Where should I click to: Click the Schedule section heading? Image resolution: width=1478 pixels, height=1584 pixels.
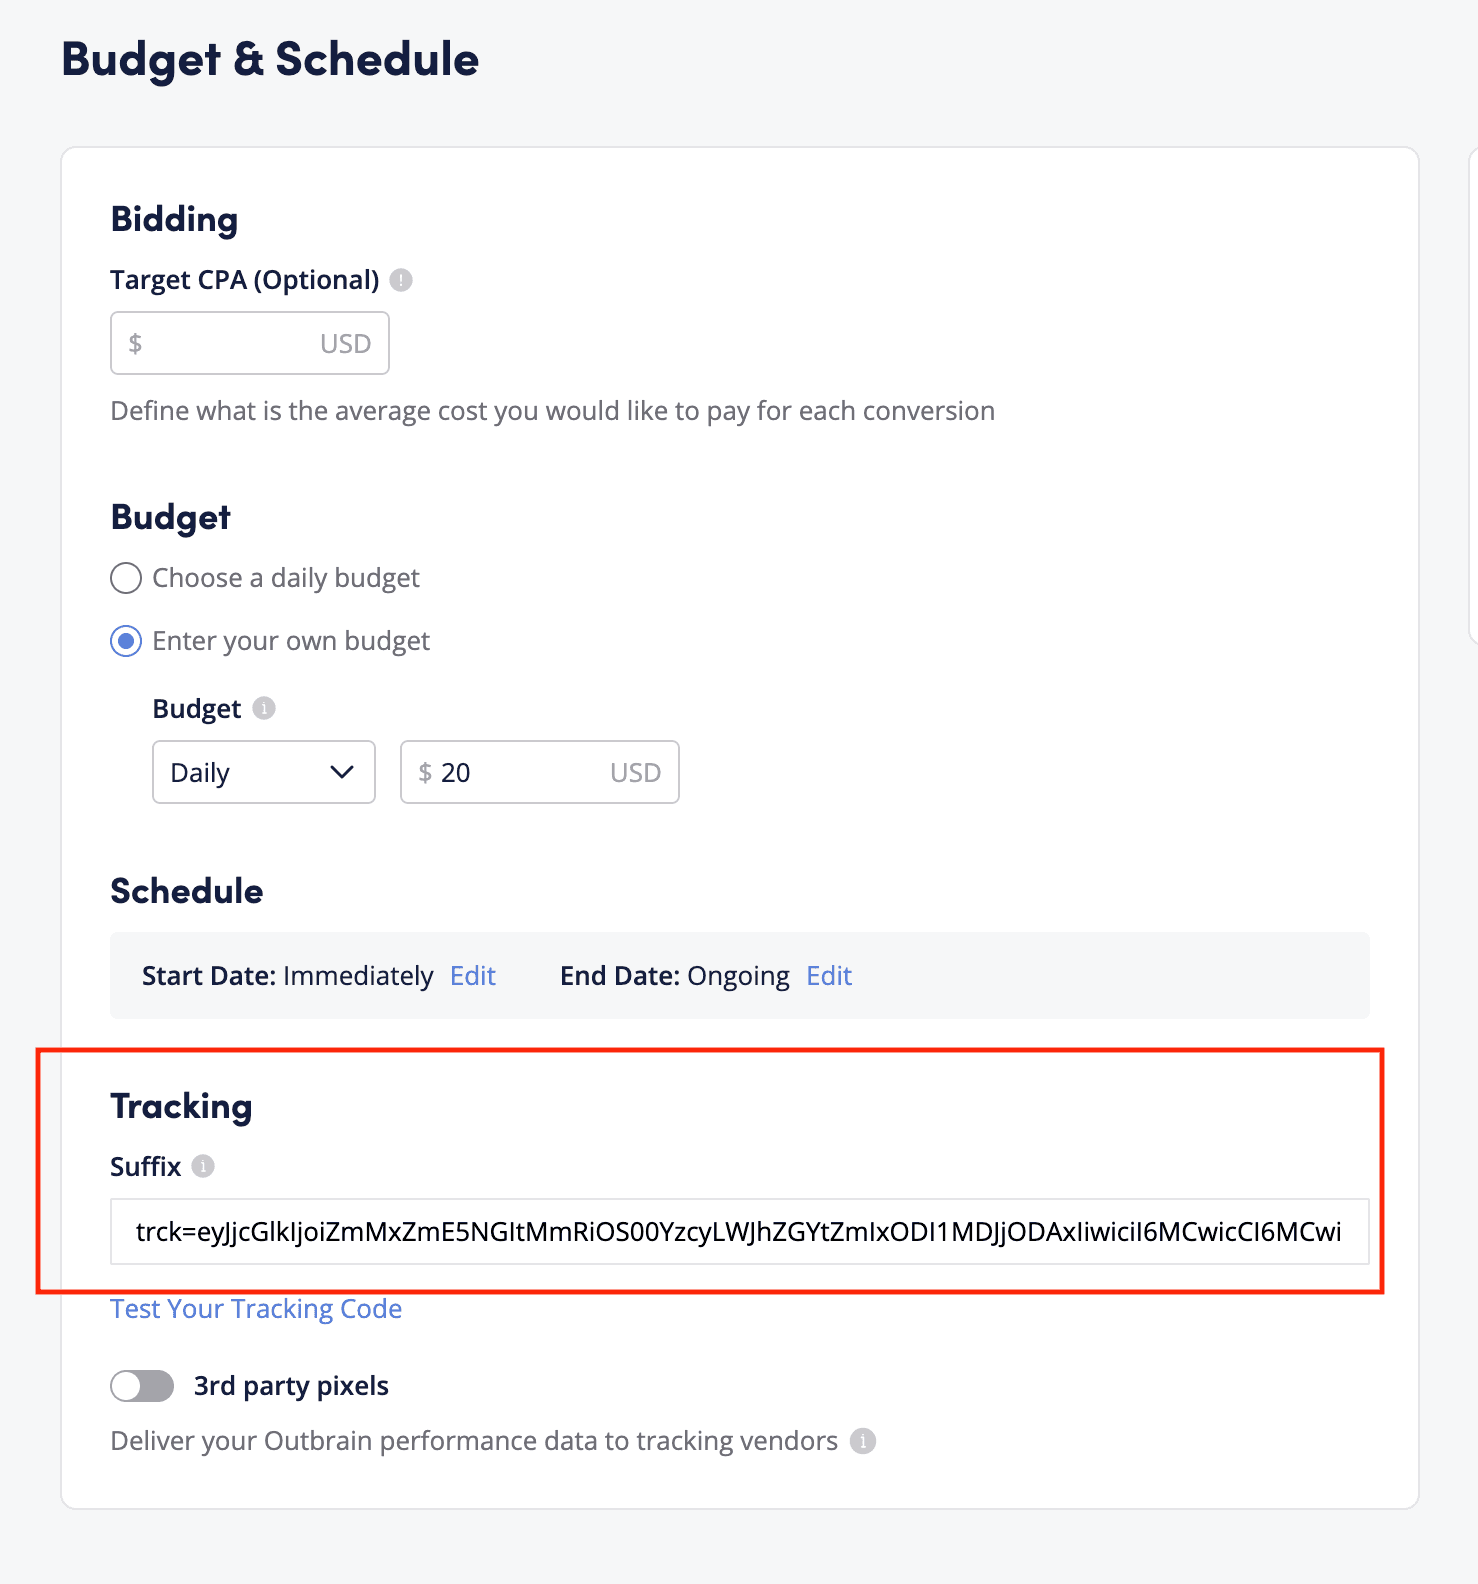tap(187, 891)
